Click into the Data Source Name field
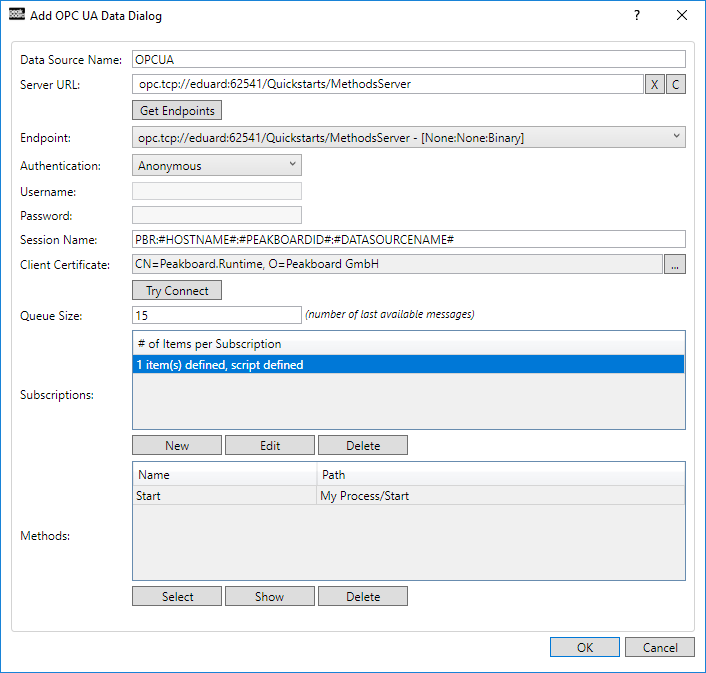 pos(408,59)
